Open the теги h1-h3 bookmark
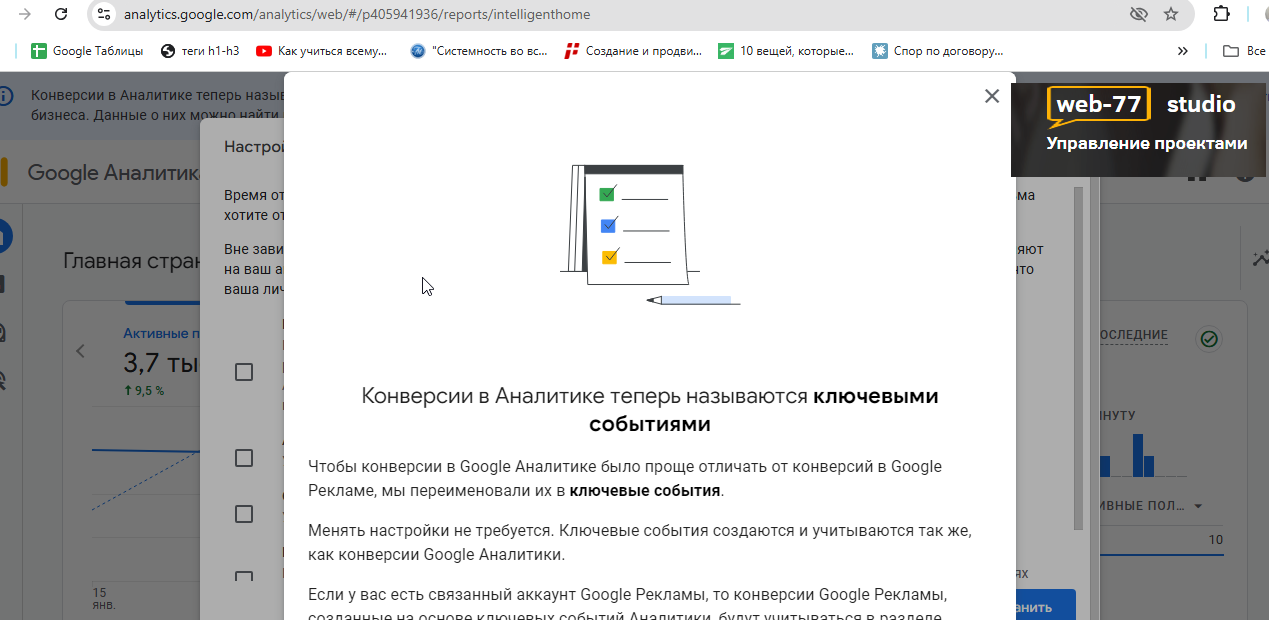This screenshot has height=620, width=1269. [x=200, y=50]
